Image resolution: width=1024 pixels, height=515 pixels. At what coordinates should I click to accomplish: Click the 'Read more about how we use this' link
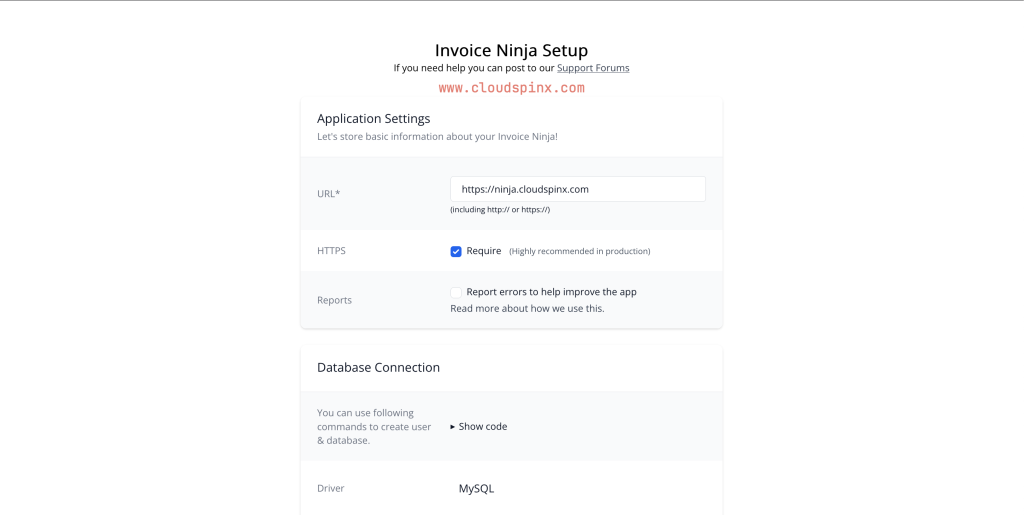pos(527,308)
